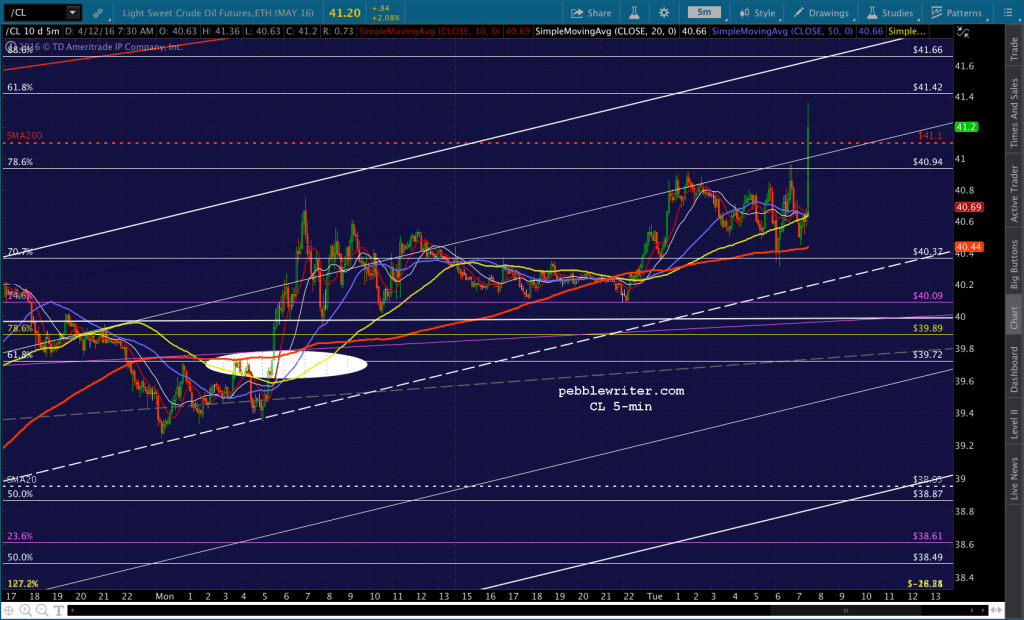
Task: Open the Patterns dropdown menu
Action: (x=956, y=12)
